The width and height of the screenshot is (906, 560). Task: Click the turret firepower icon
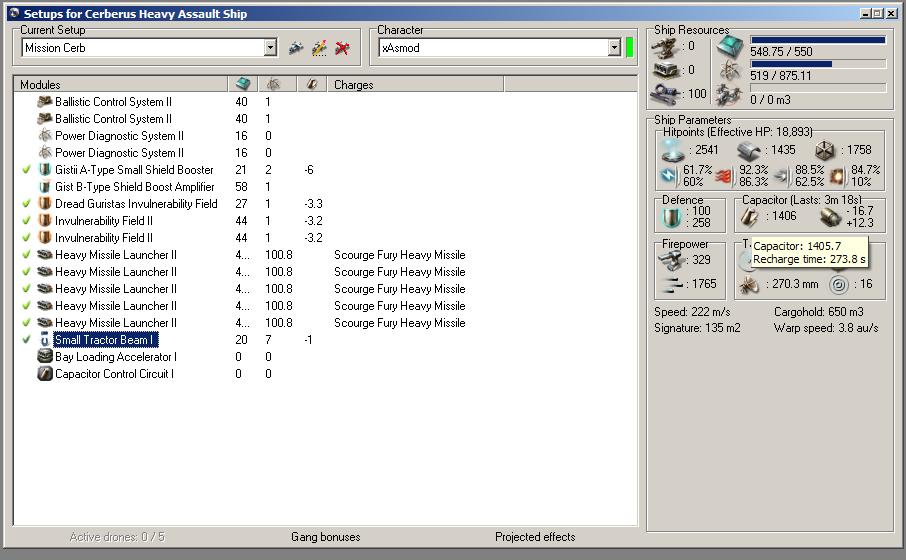pyautogui.click(x=672, y=260)
